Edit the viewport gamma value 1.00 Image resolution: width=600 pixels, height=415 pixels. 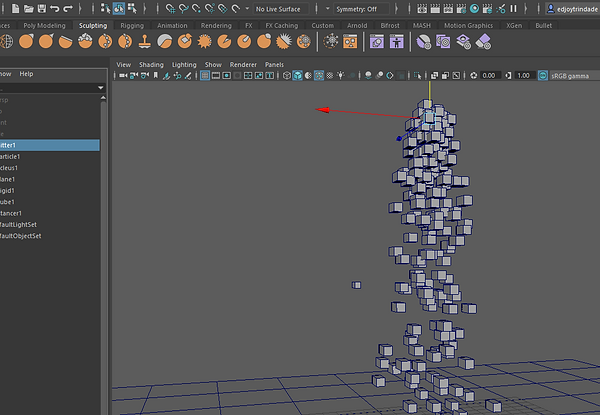523,76
